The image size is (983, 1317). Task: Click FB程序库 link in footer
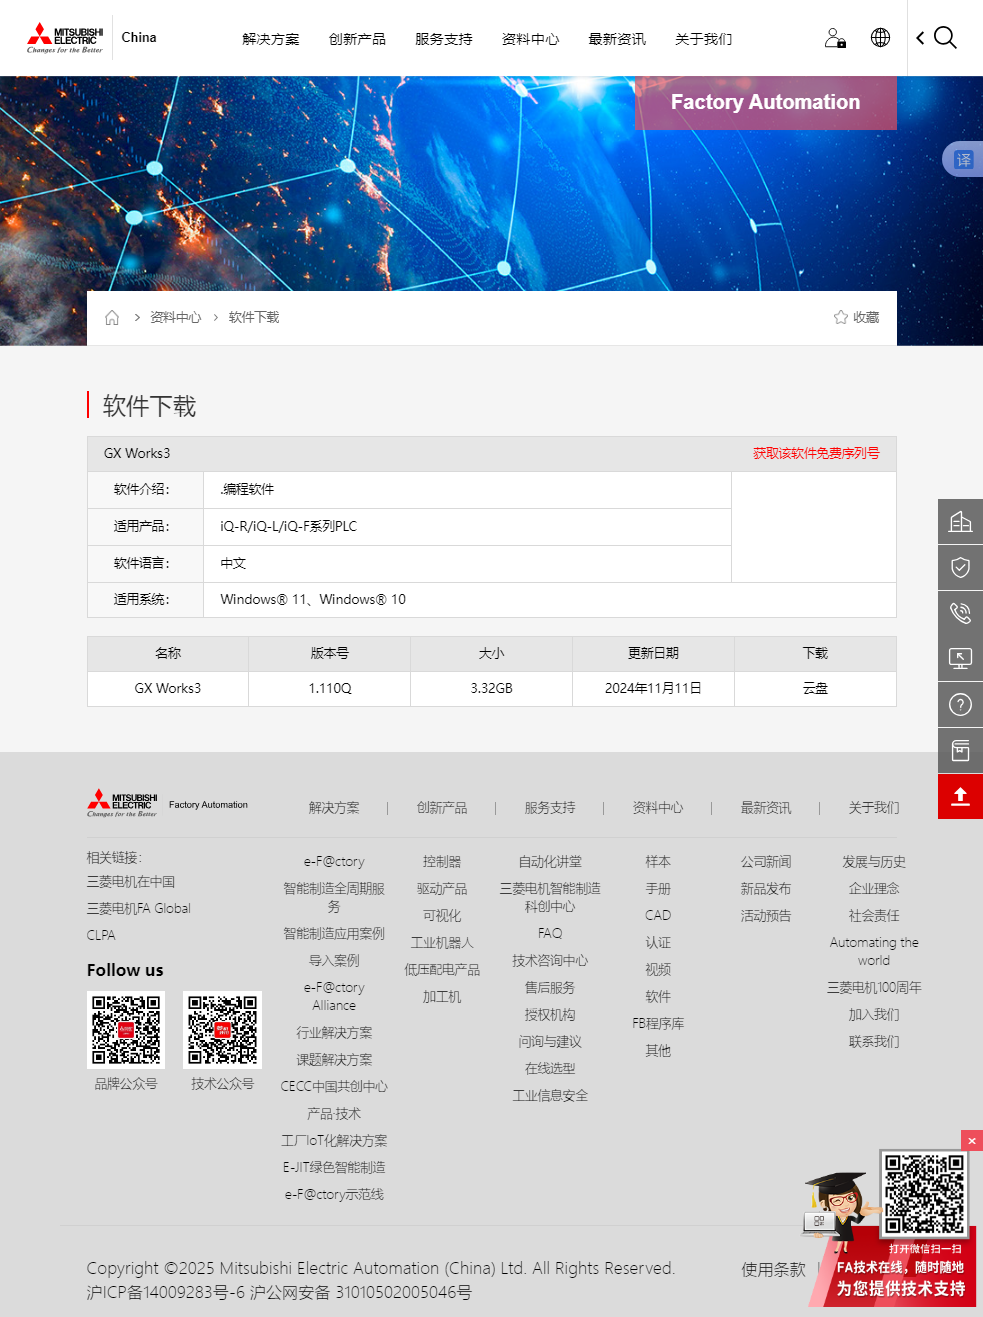pos(658,1024)
